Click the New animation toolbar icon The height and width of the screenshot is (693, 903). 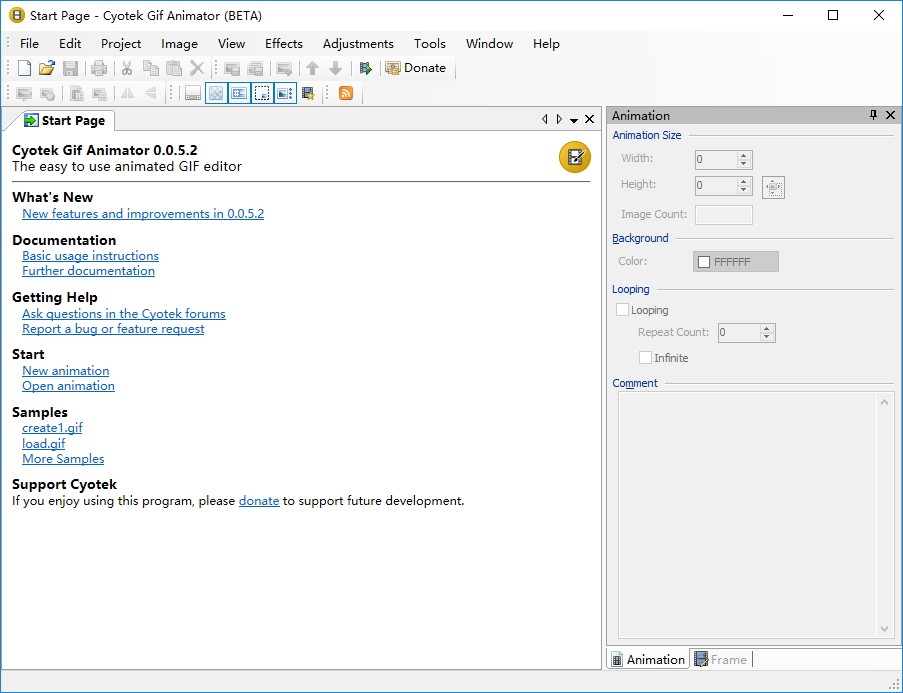coord(25,68)
